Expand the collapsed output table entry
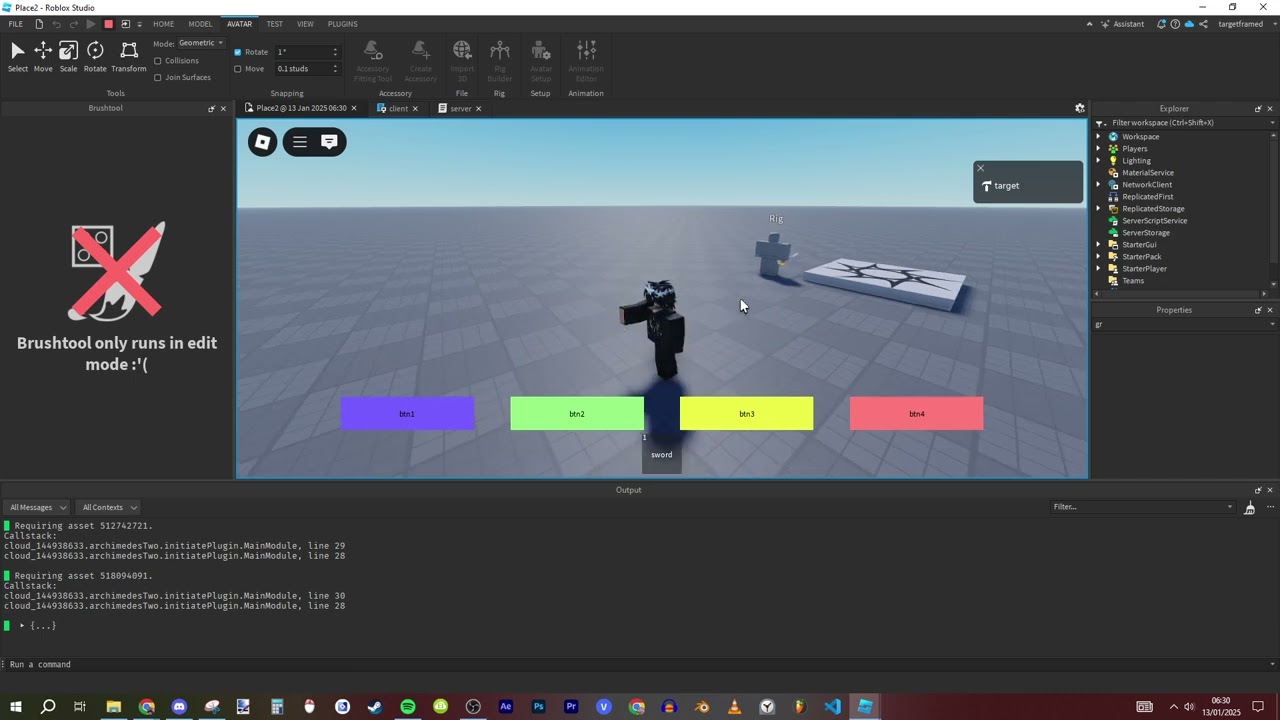This screenshot has width=1280, height=720. click(22, 626)
